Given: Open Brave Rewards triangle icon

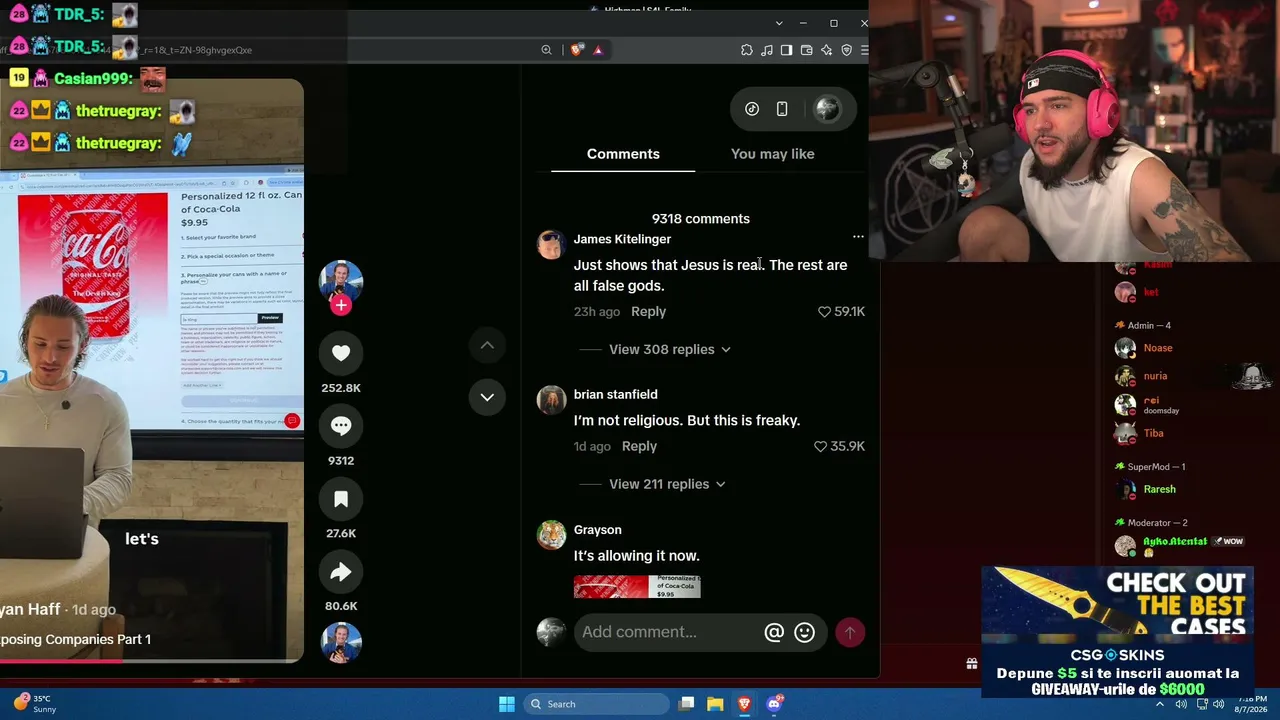Looking at the screenshot, I should [x=598, y=50].
